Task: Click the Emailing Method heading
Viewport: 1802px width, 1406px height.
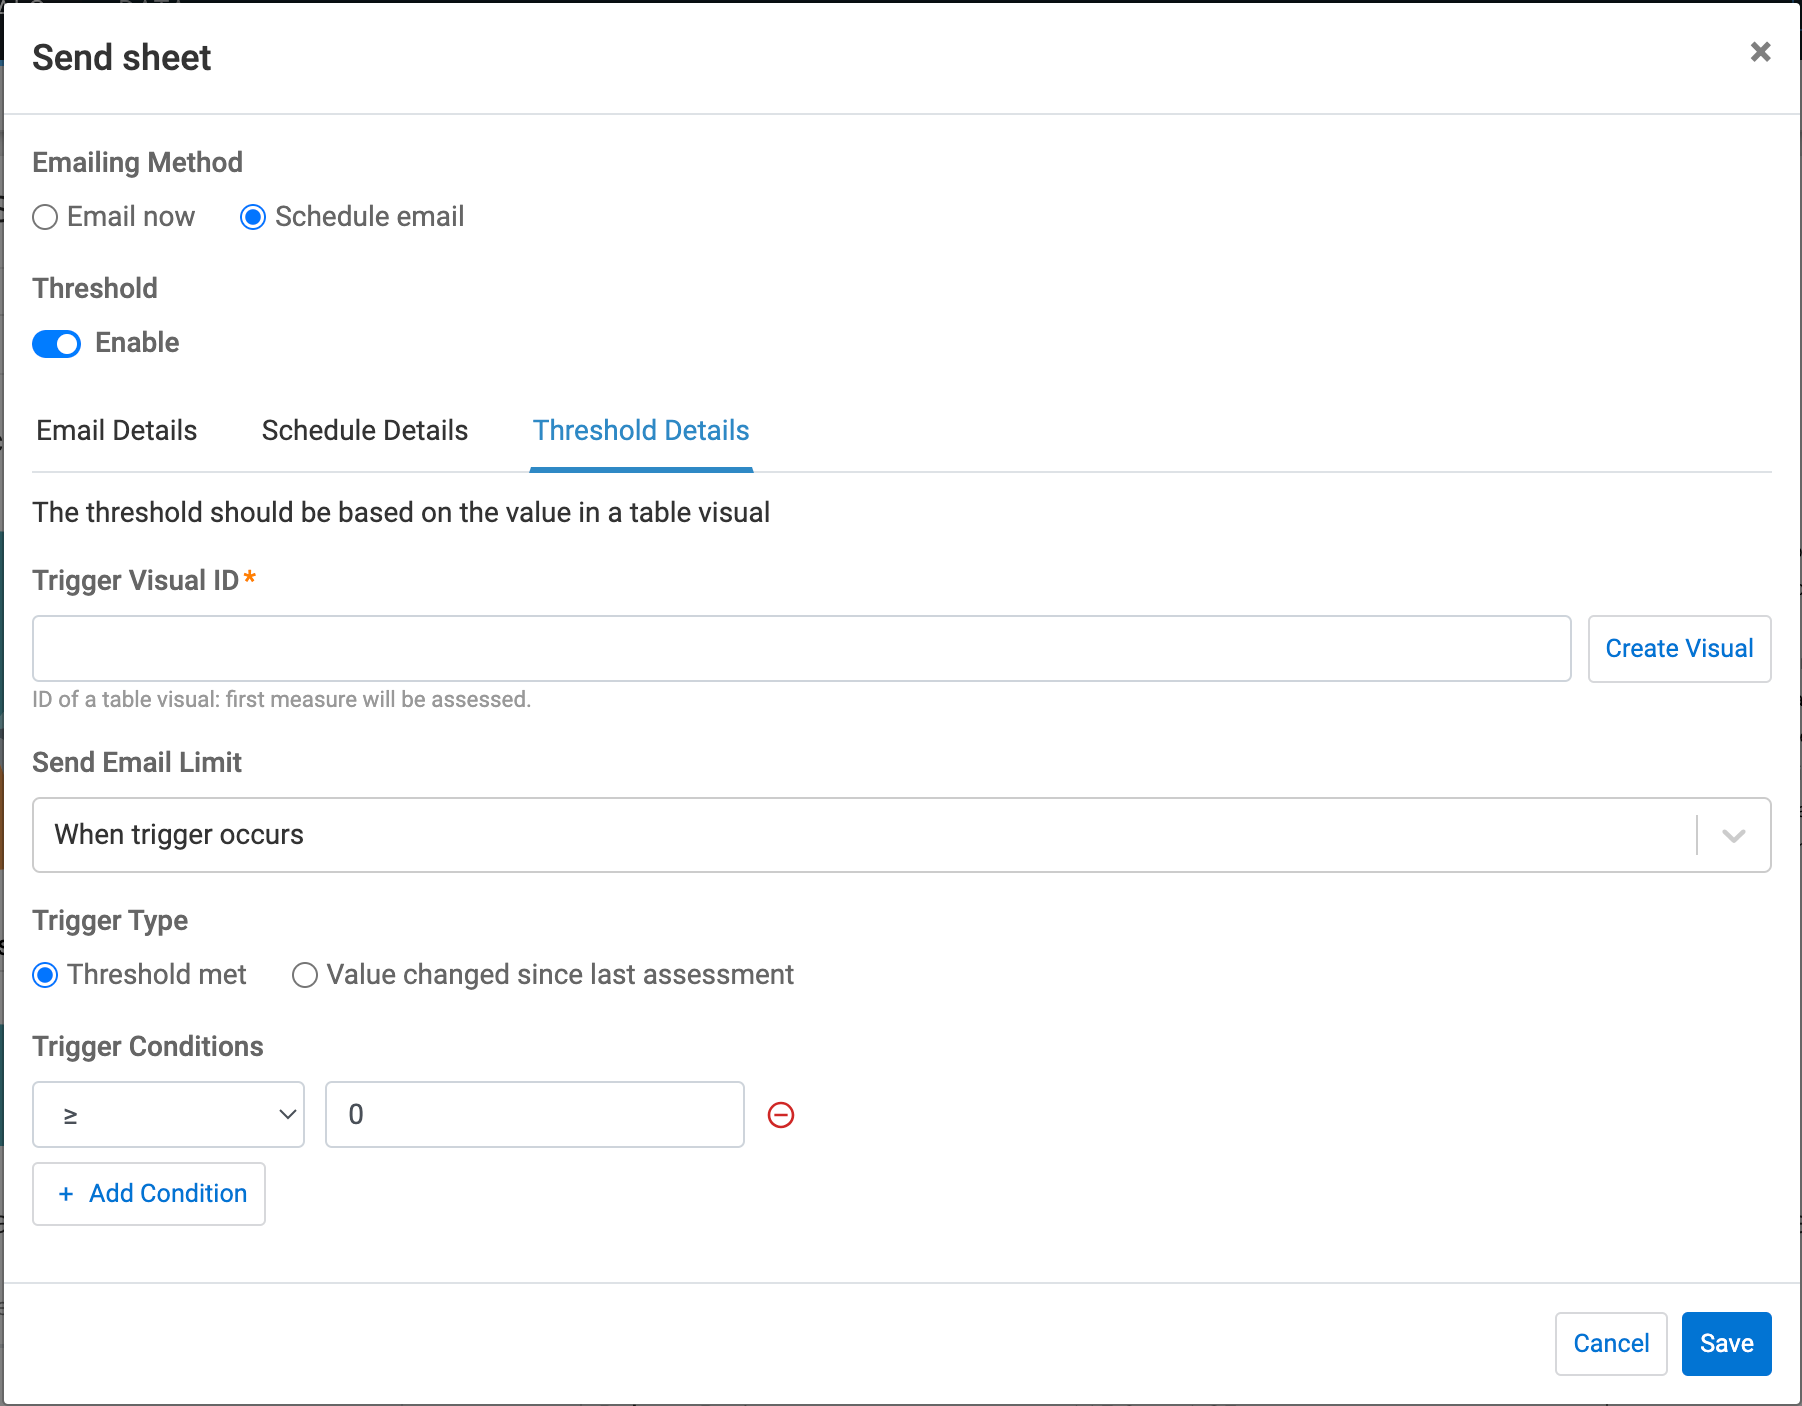Action: pyautogui.click(x=138, y=162)
